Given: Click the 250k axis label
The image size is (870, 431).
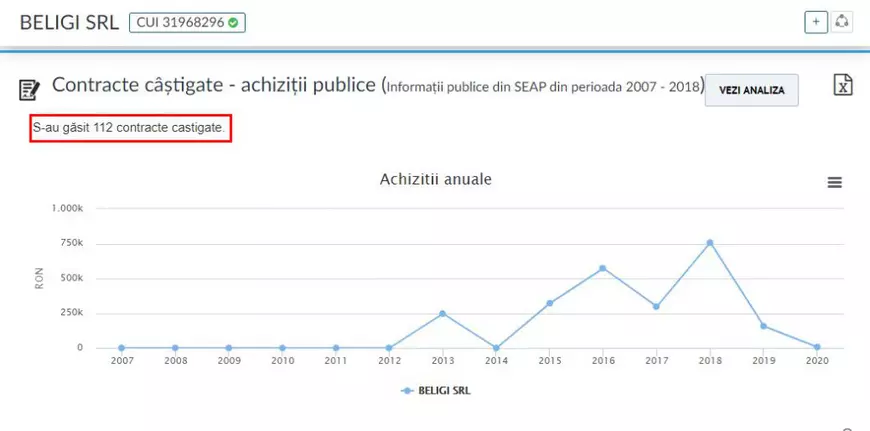Looking at the screenshot, I should (72, 313).
